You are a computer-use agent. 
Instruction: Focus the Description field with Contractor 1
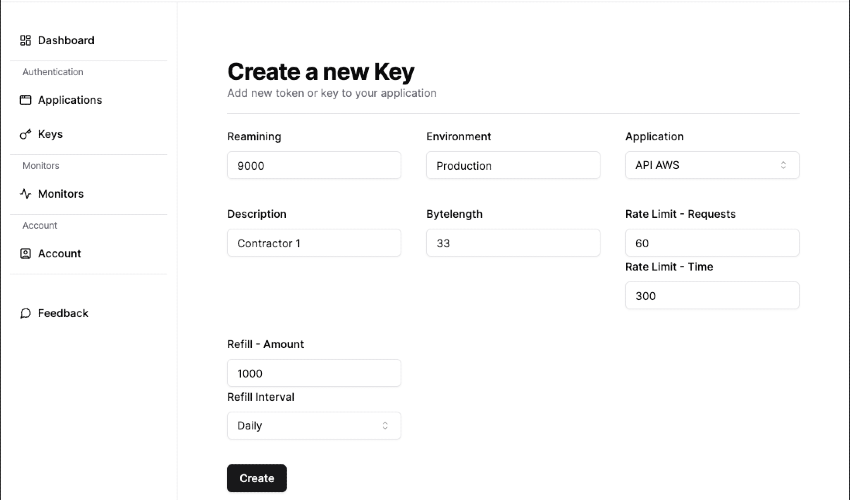[314, 243]
